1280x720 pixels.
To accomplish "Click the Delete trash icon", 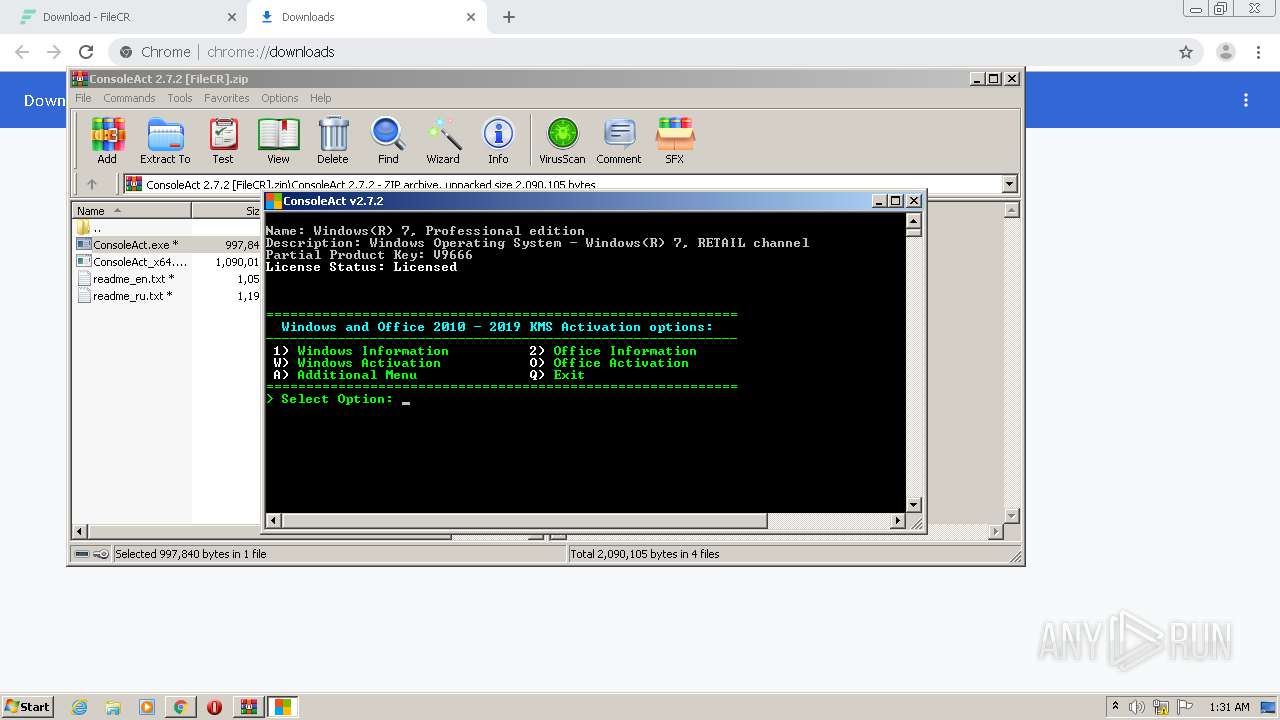I will [333, 140].
